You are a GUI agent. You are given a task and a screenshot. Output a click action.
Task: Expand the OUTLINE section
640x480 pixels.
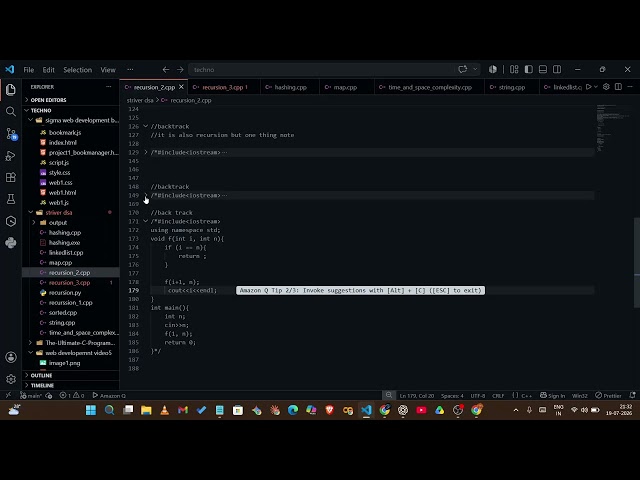tap(71, 376)
